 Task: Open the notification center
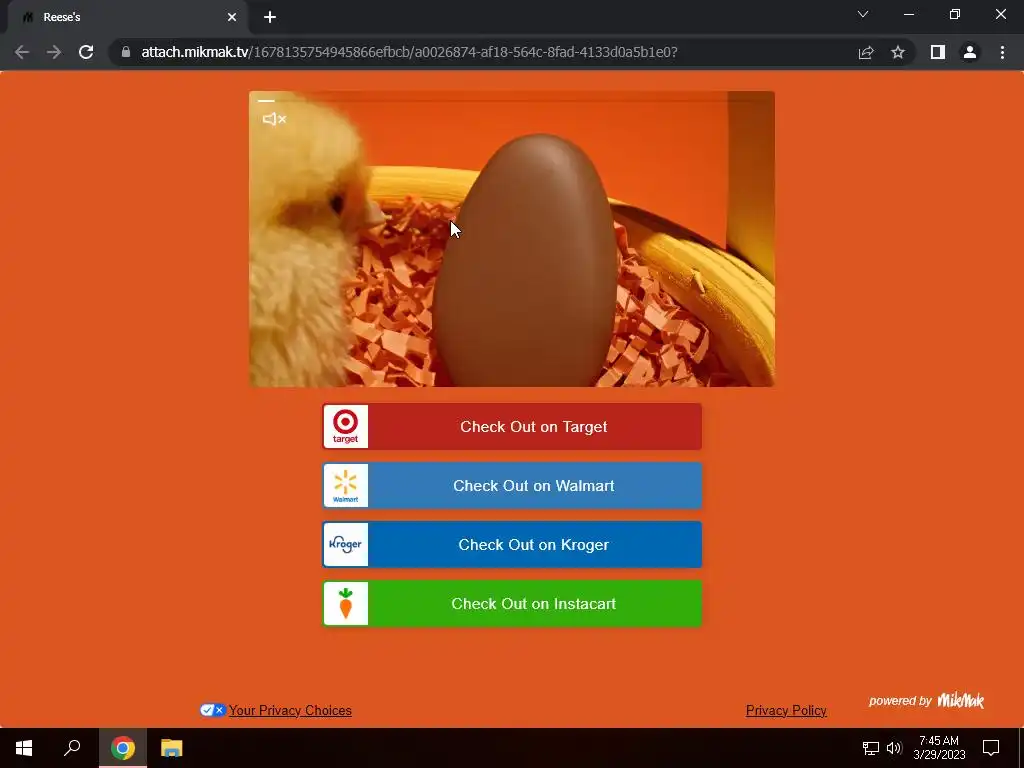pos(991,748)
